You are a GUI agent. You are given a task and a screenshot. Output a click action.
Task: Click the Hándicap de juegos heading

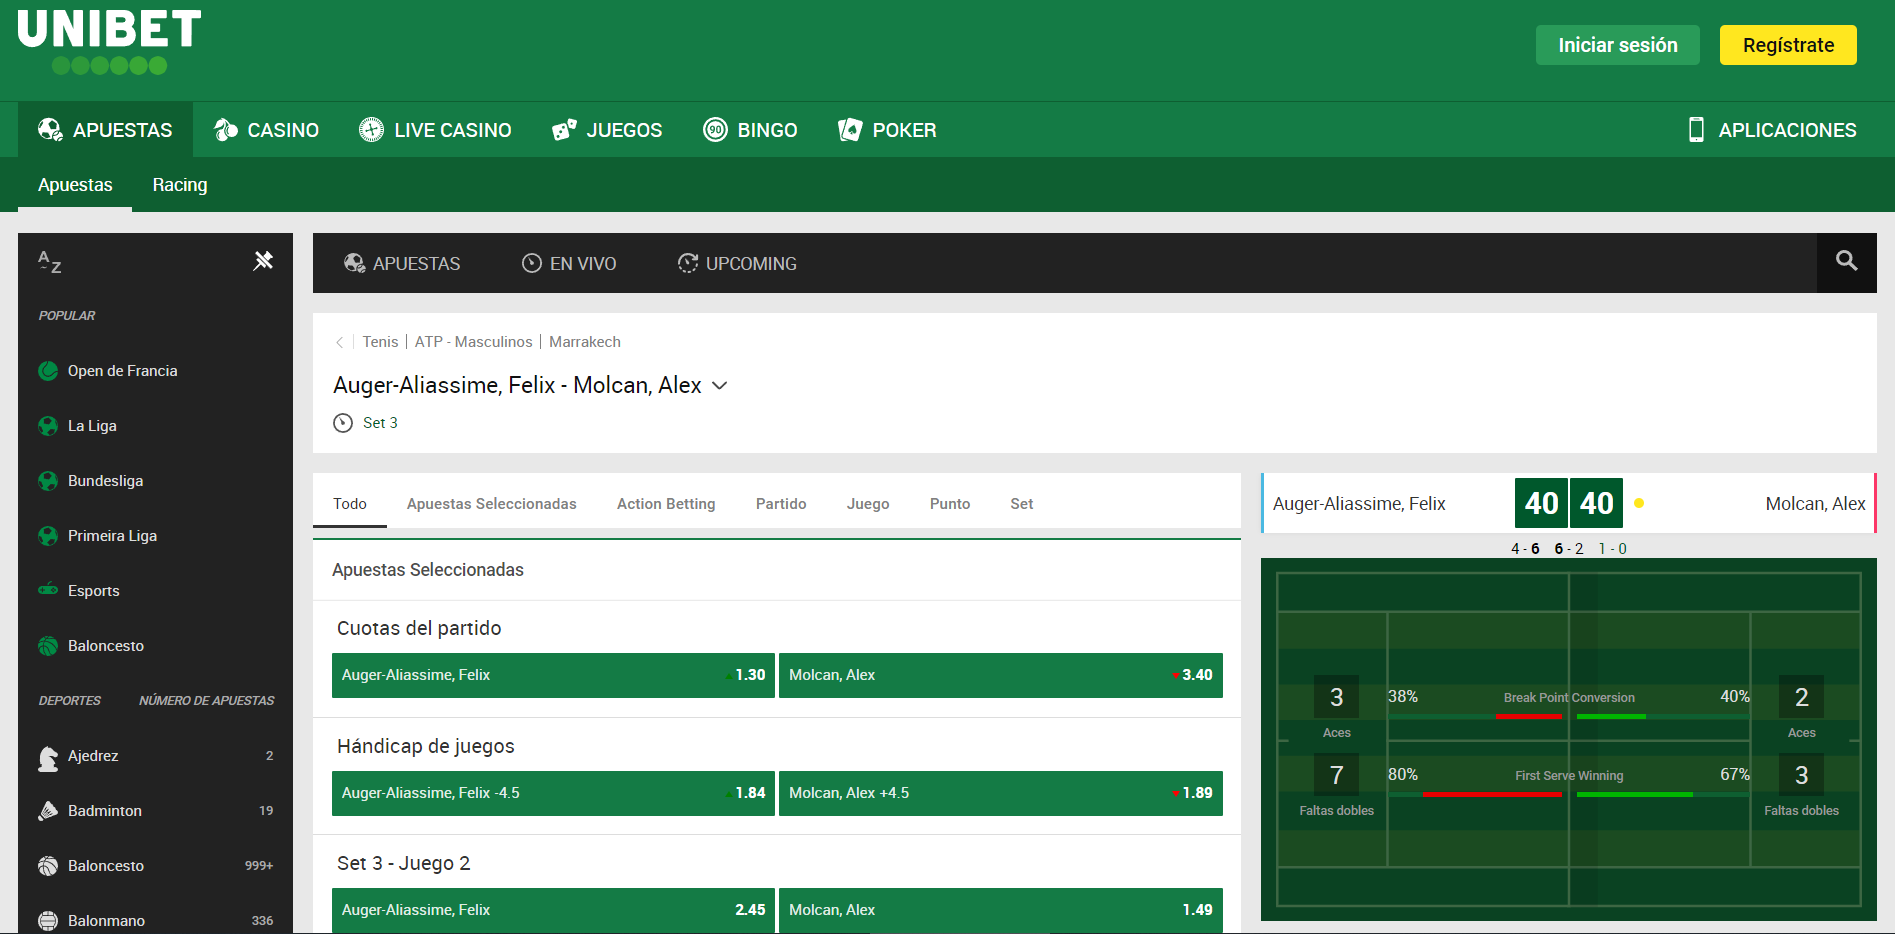click(425, 746)
